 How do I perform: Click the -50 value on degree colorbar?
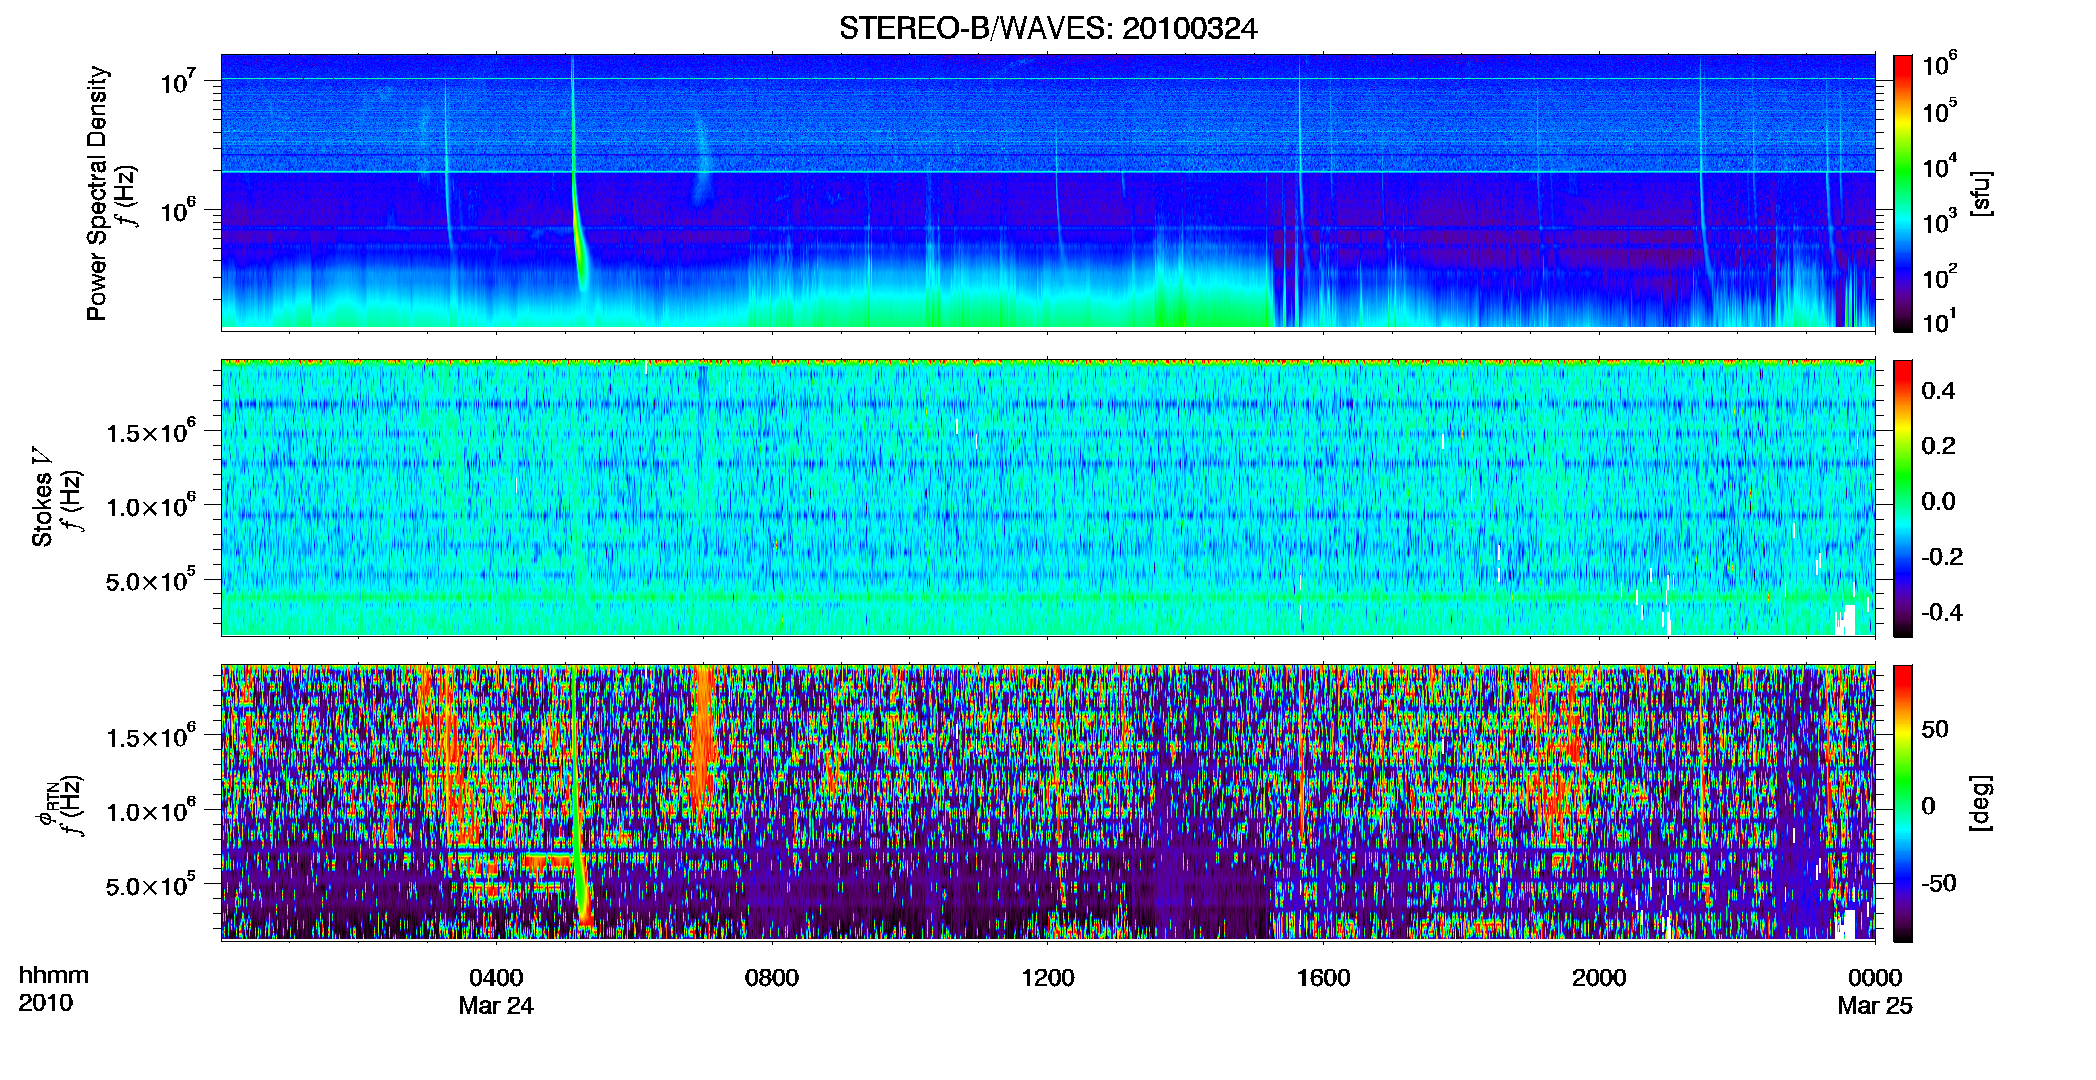[x=1939, y=884]
